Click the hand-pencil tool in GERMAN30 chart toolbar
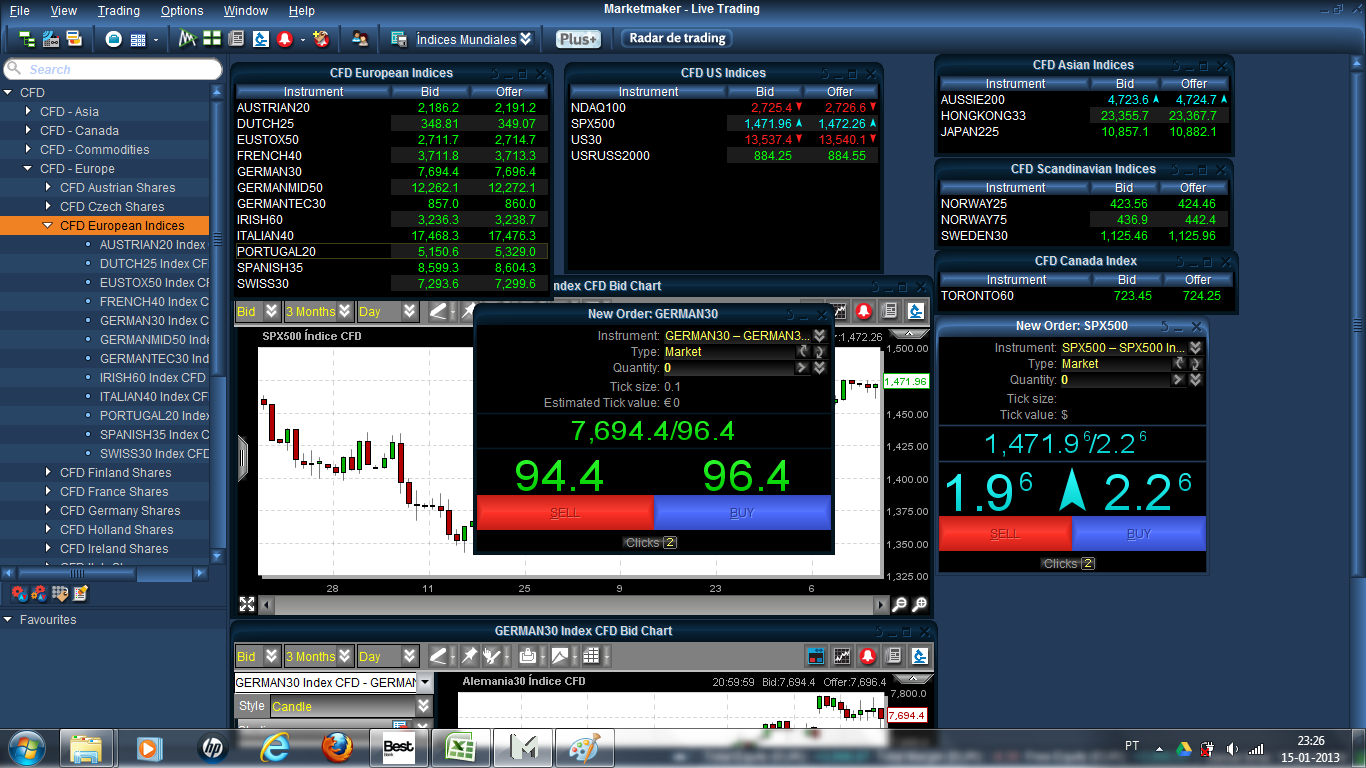 tap(490, 657)
